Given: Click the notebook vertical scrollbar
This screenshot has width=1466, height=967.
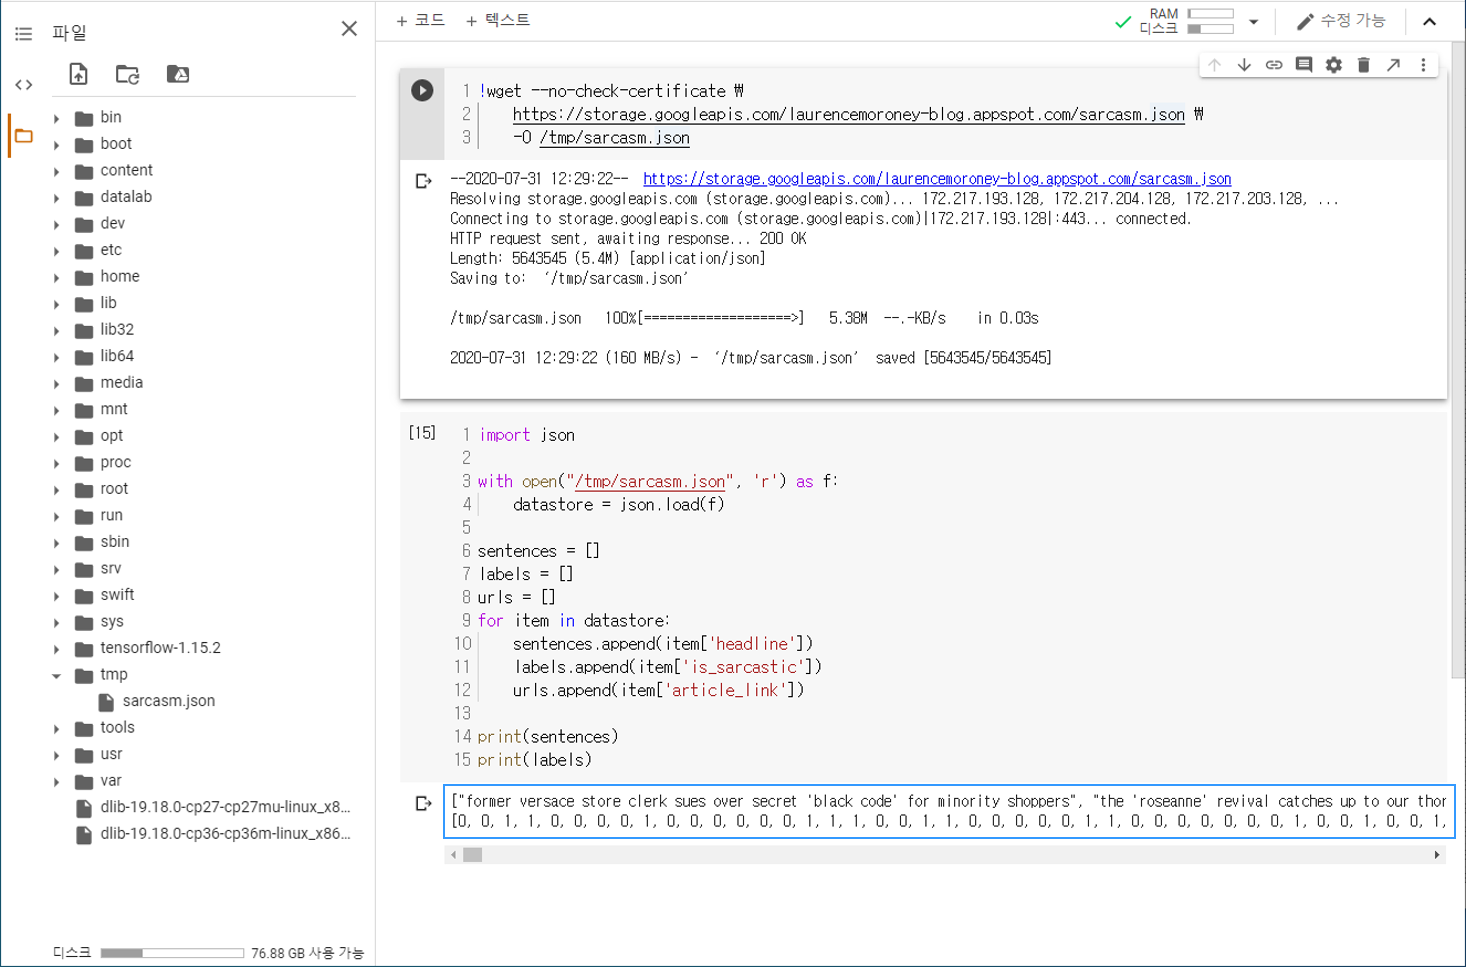Looking at the screenshot, I should tap(1457, 360).
